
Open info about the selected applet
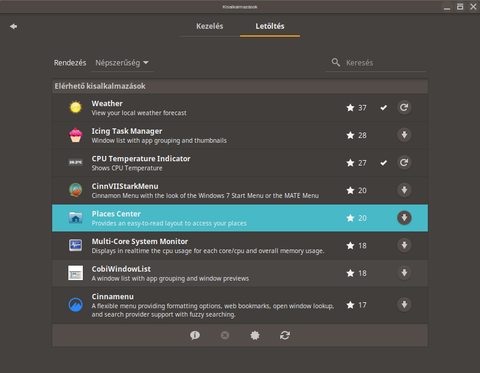195,335
